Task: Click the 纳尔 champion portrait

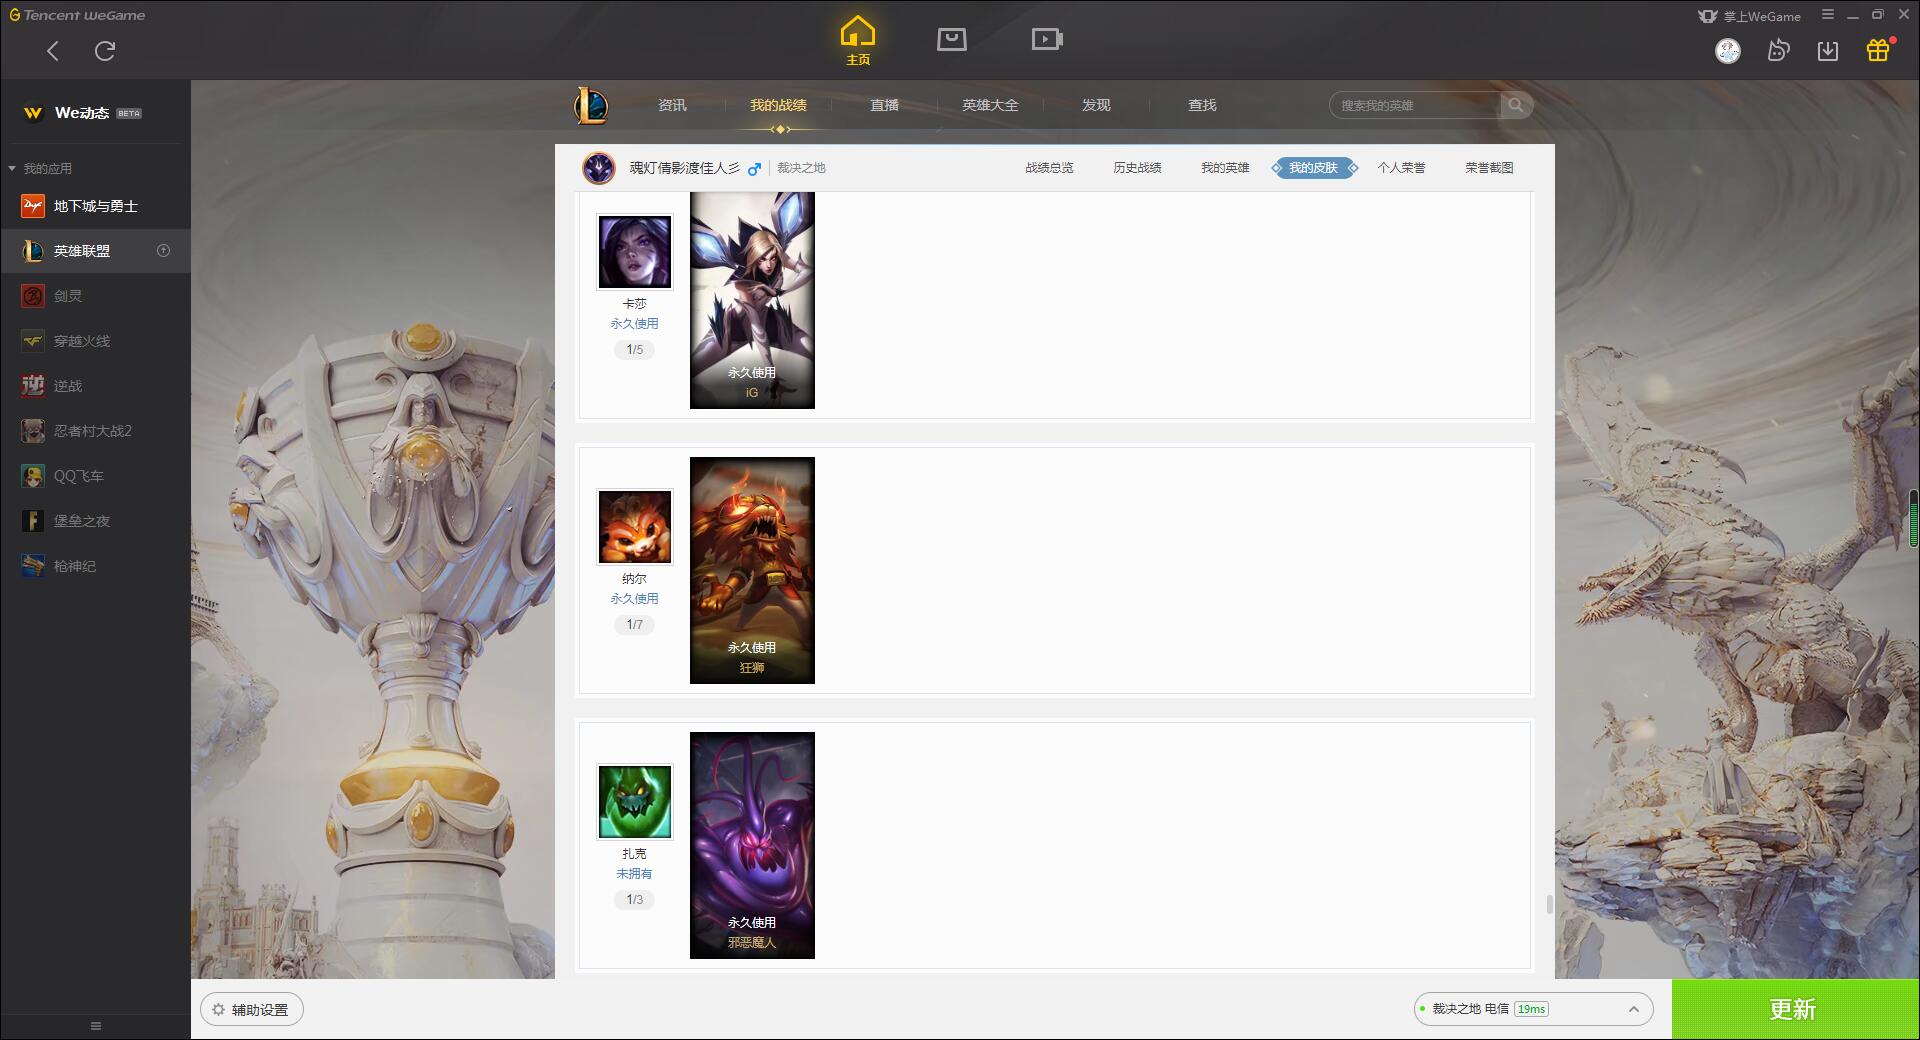Action: (x=635, y=527)
